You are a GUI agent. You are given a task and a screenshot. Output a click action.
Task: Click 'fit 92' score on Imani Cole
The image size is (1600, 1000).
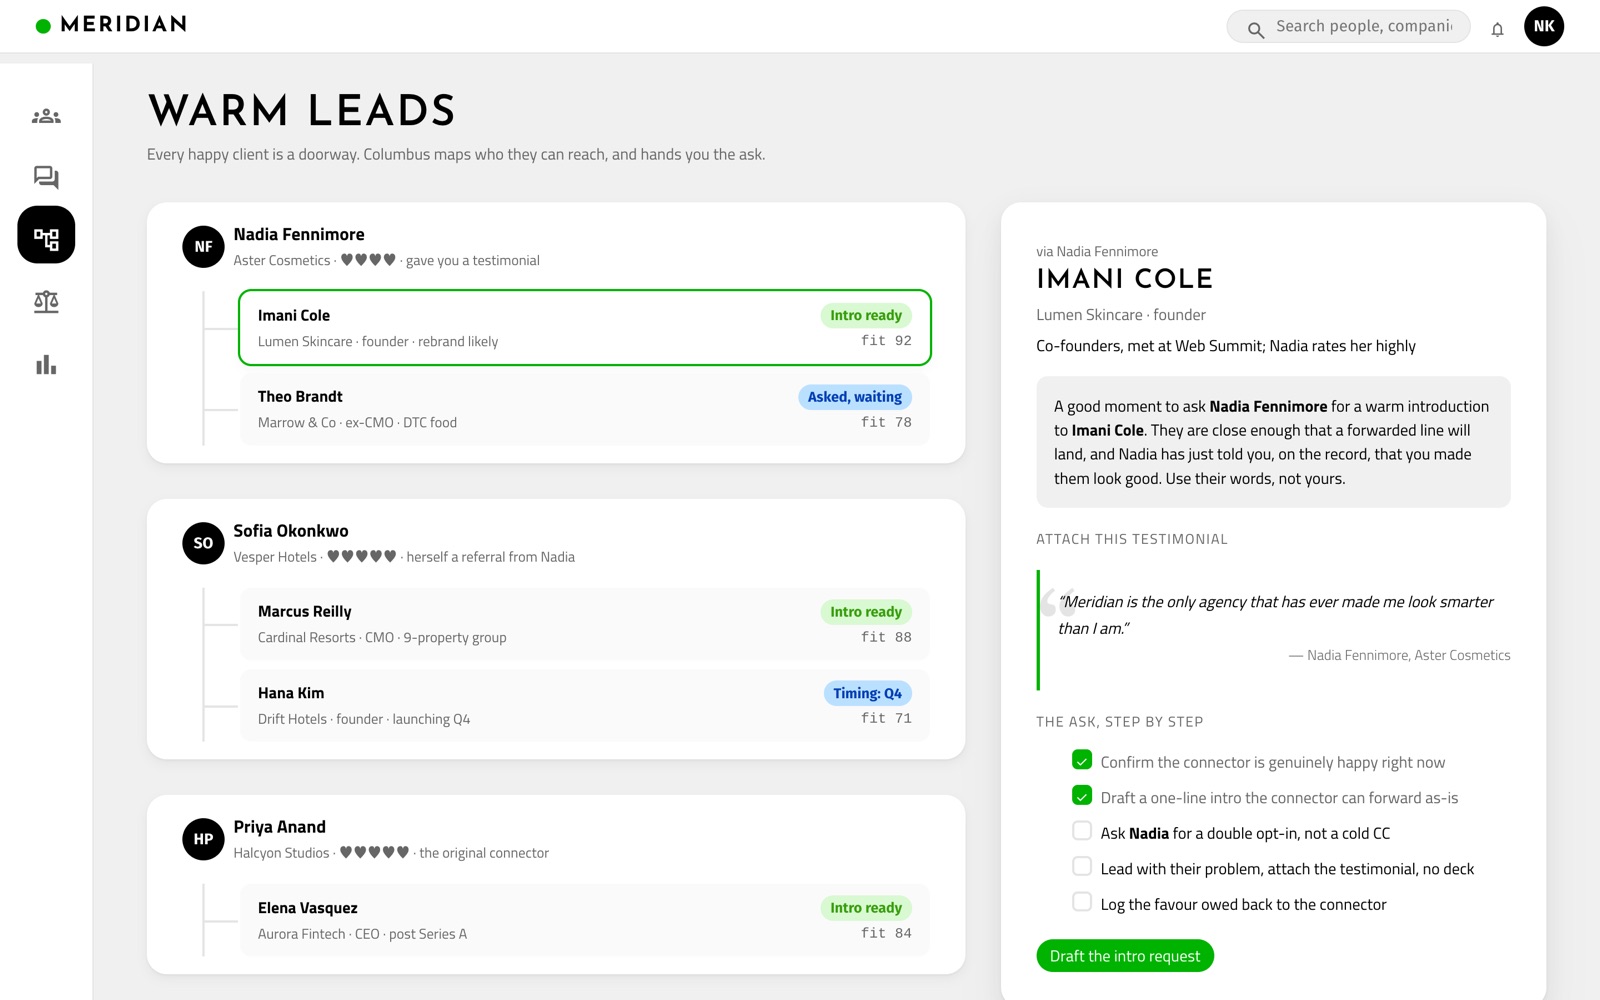point(886,341)
